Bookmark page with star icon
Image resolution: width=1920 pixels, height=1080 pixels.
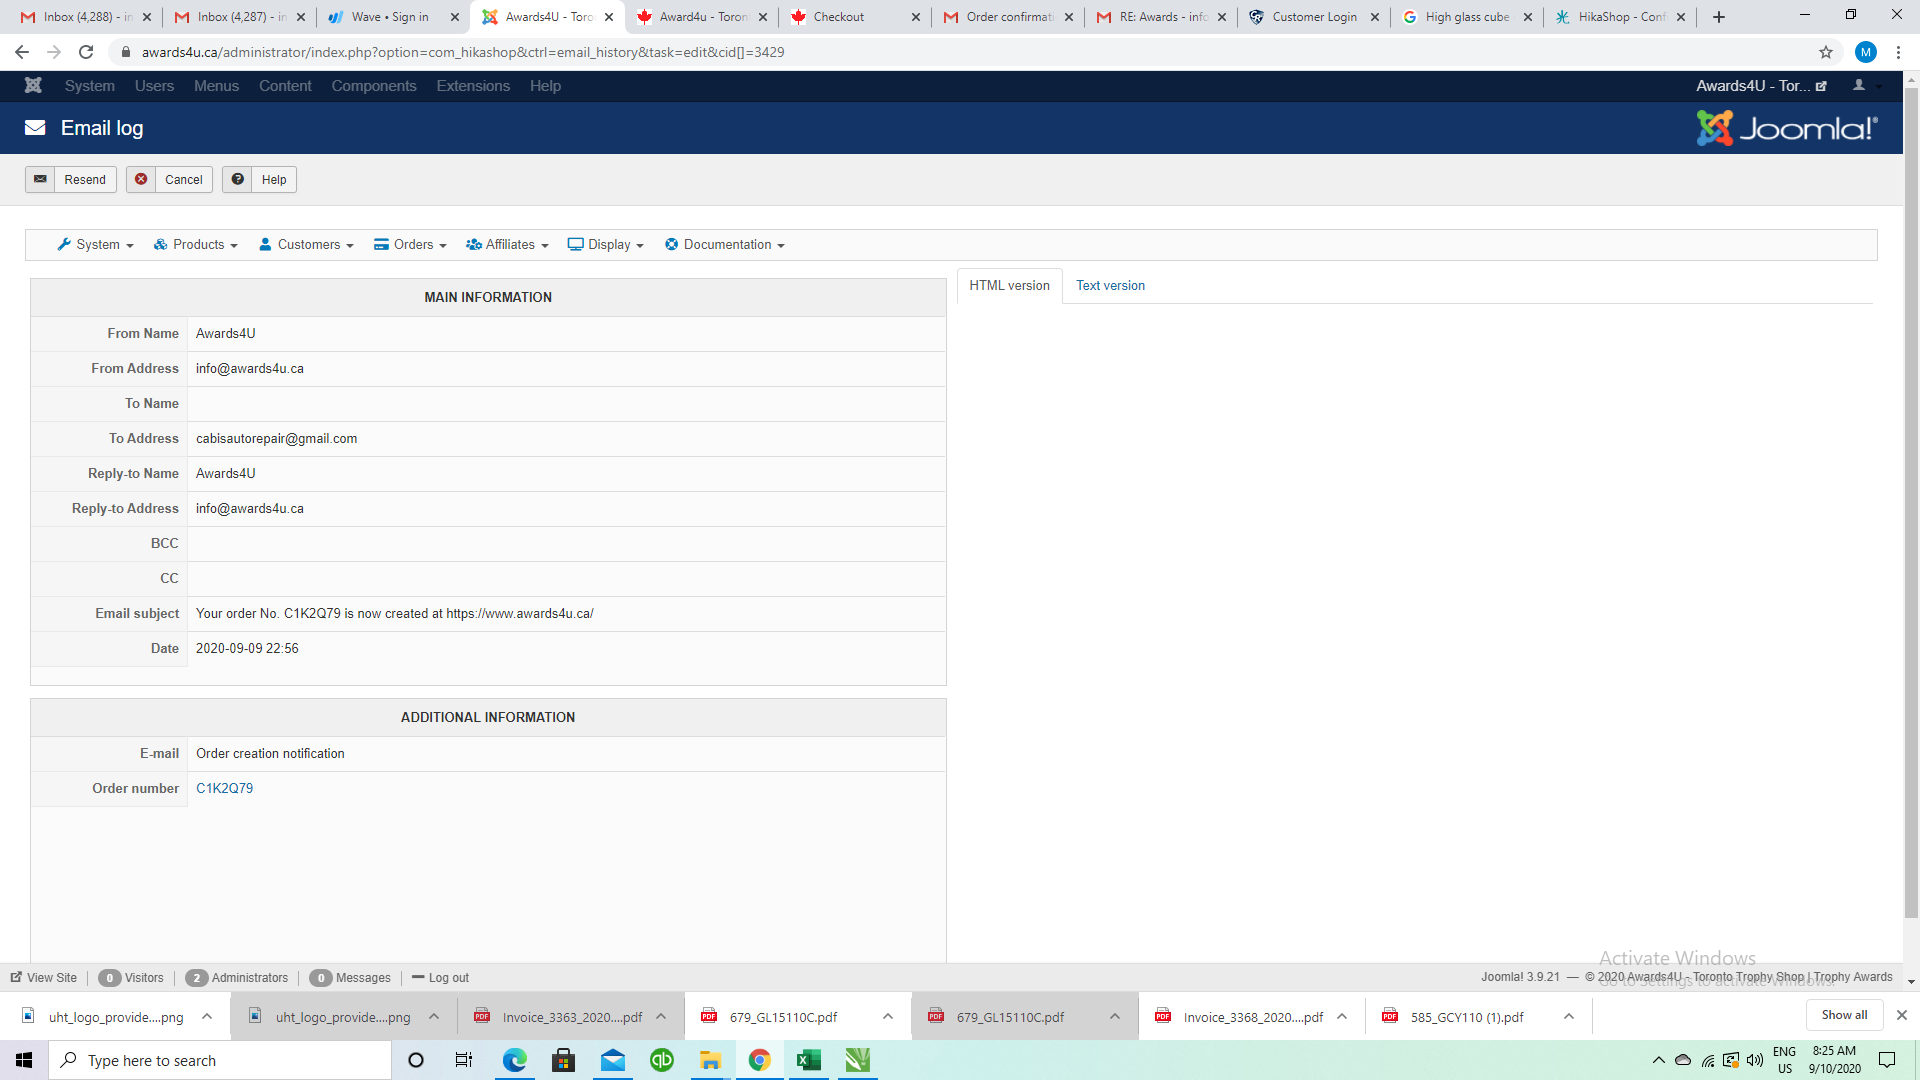click(1825, 52)
